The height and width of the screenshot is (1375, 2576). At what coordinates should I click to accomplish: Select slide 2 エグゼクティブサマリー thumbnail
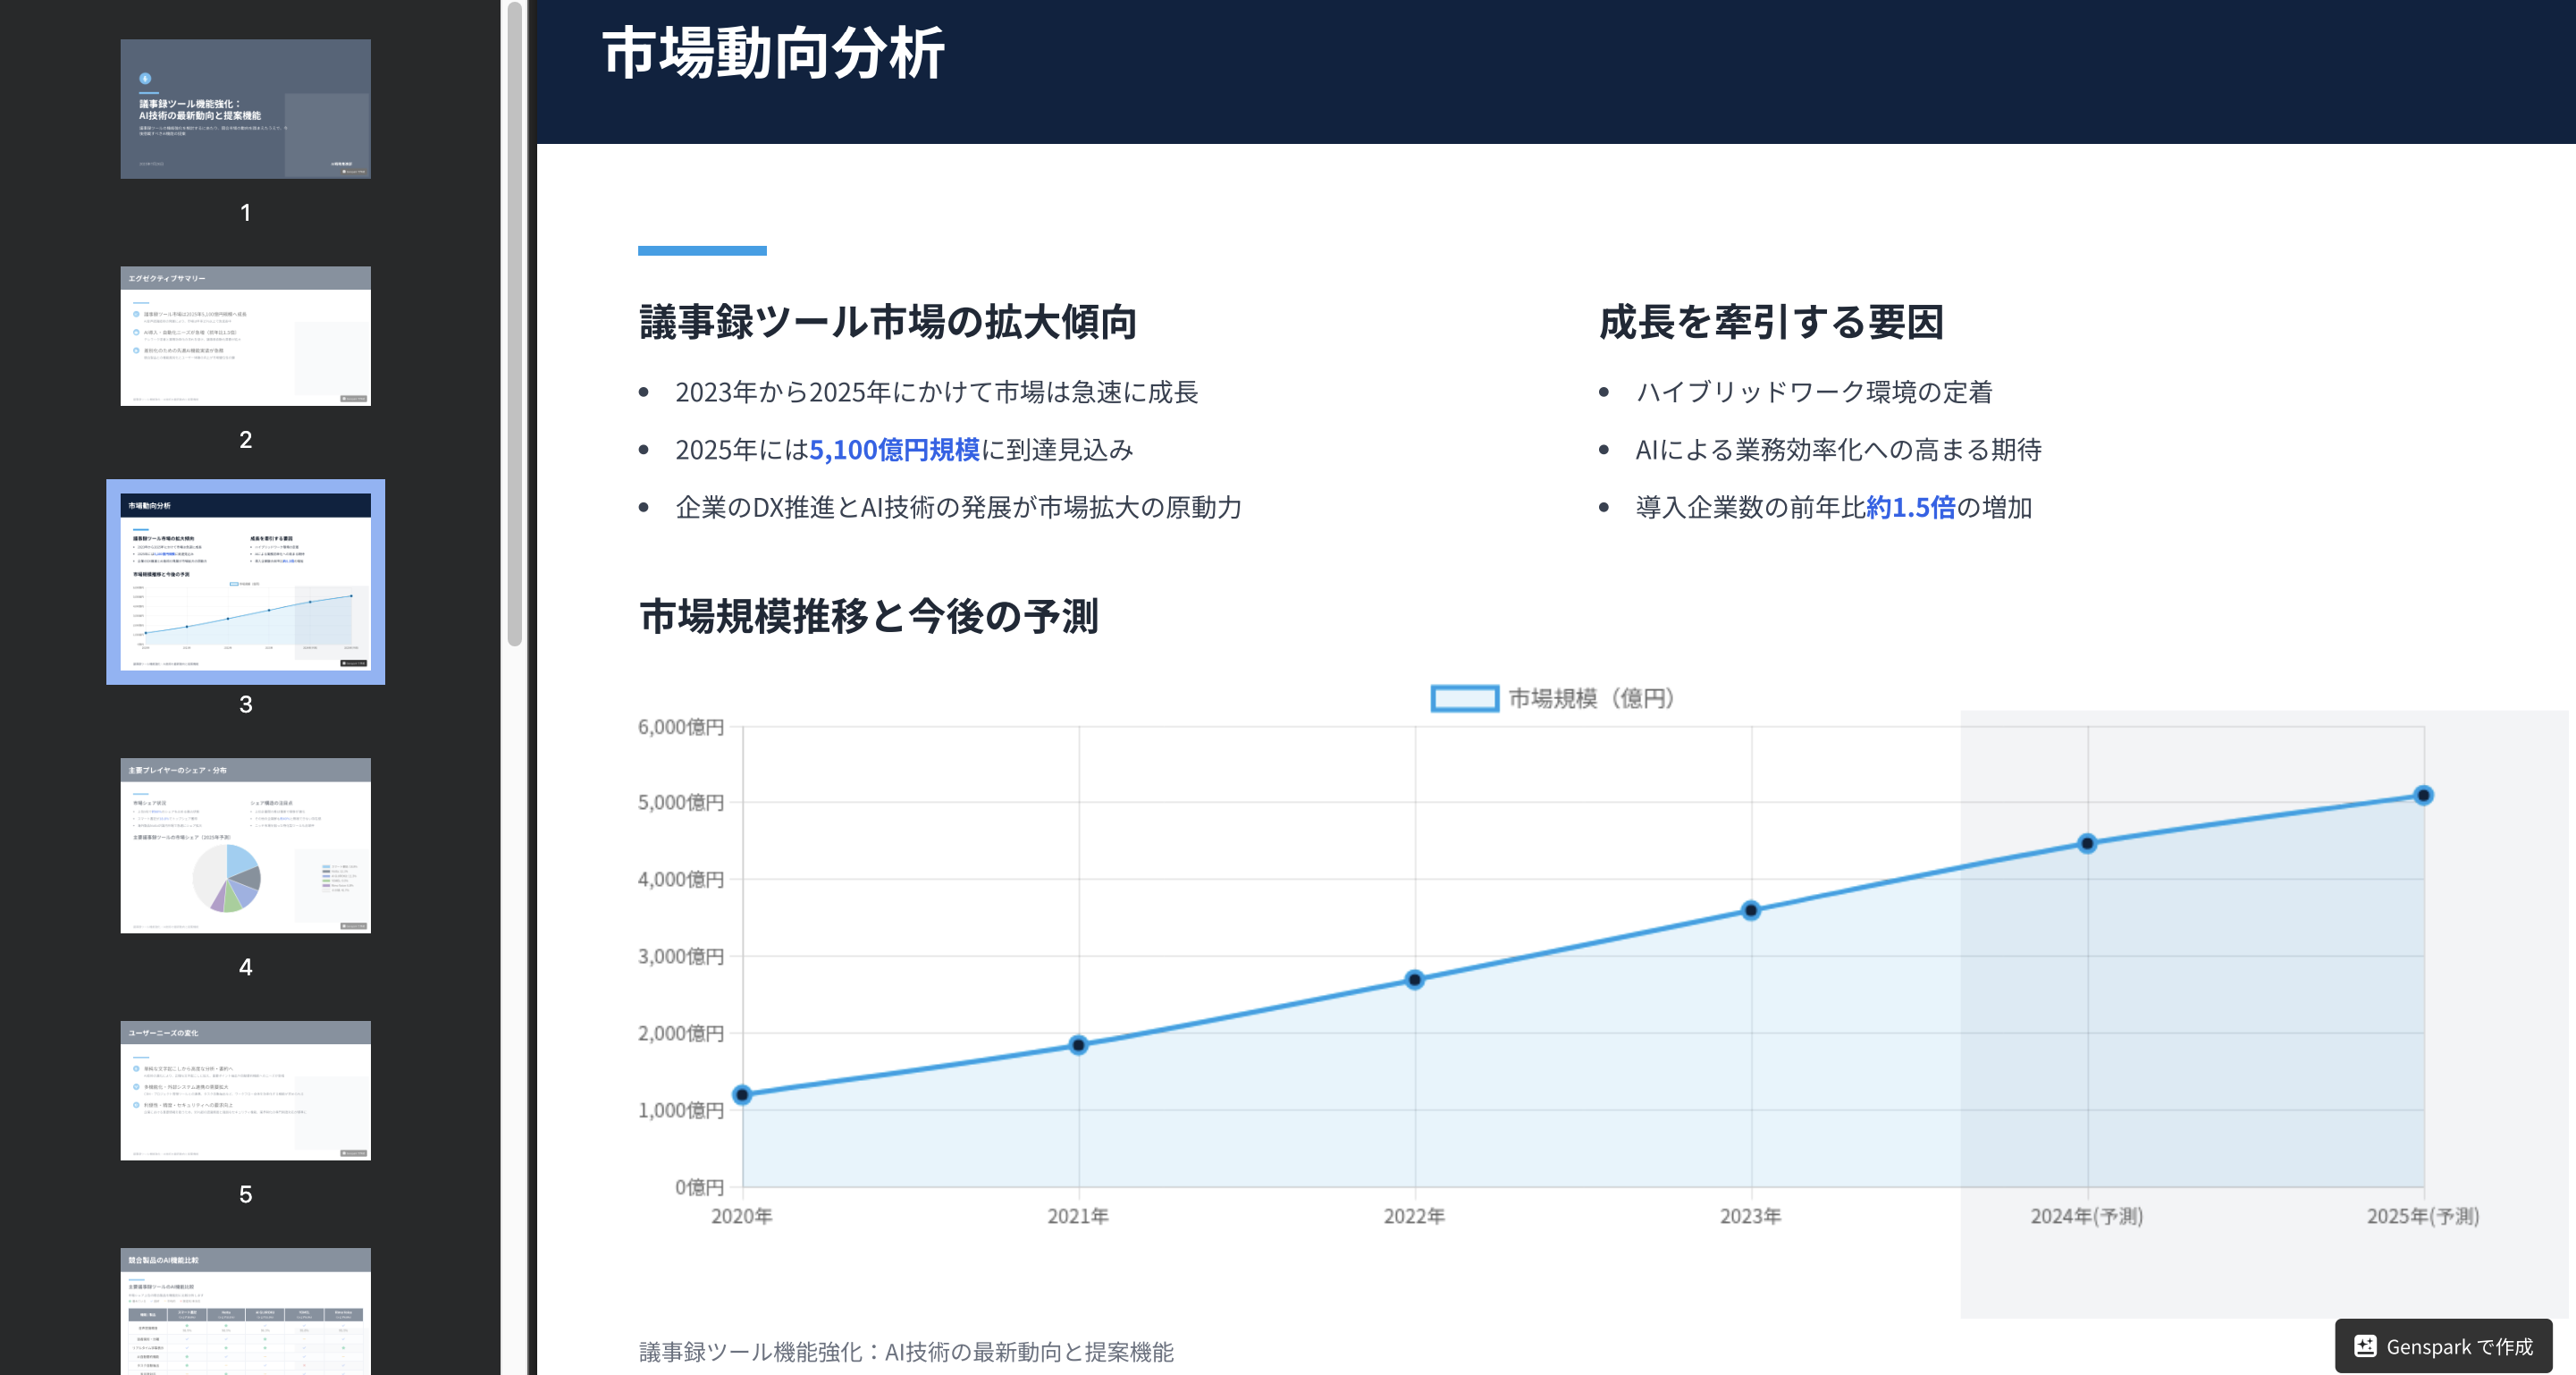(x=245, y=337)
